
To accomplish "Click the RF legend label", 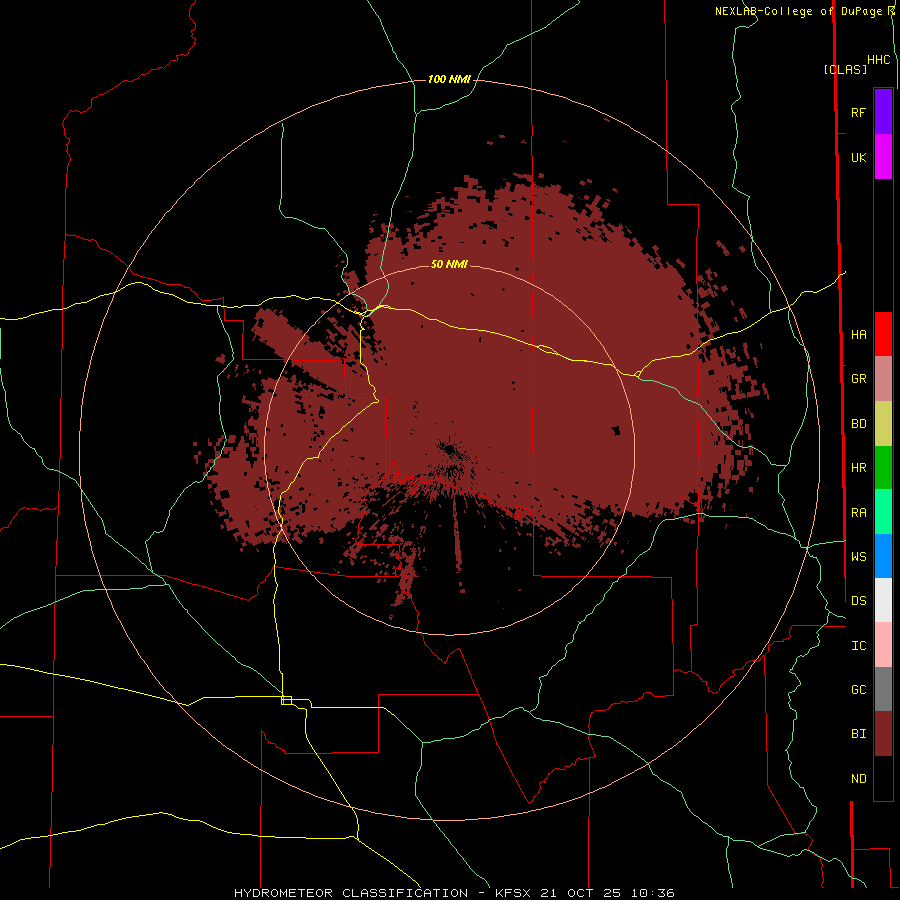I will pyautogui.click(x=858, y=113).
